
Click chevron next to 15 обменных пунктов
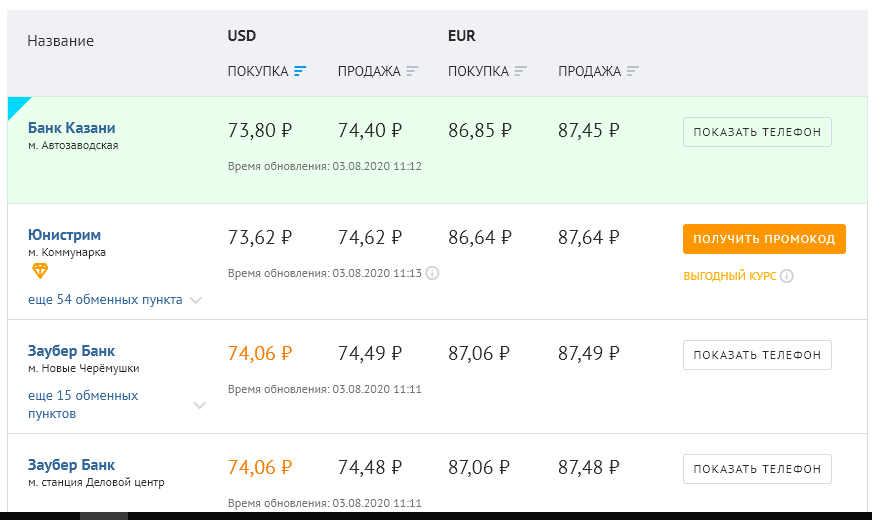pyautogui.click(x=200, y=405)
